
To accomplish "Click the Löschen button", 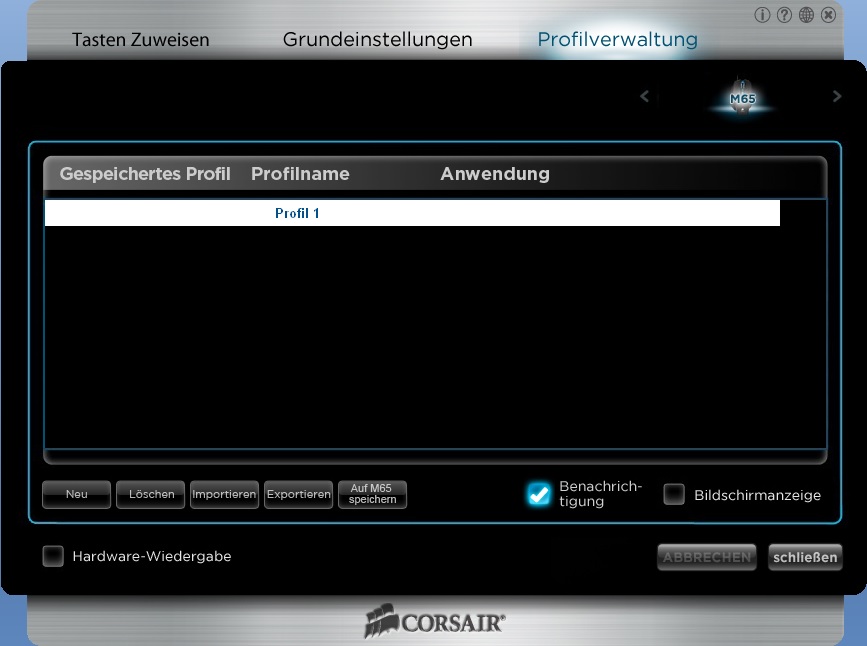I will pos(150,494).
